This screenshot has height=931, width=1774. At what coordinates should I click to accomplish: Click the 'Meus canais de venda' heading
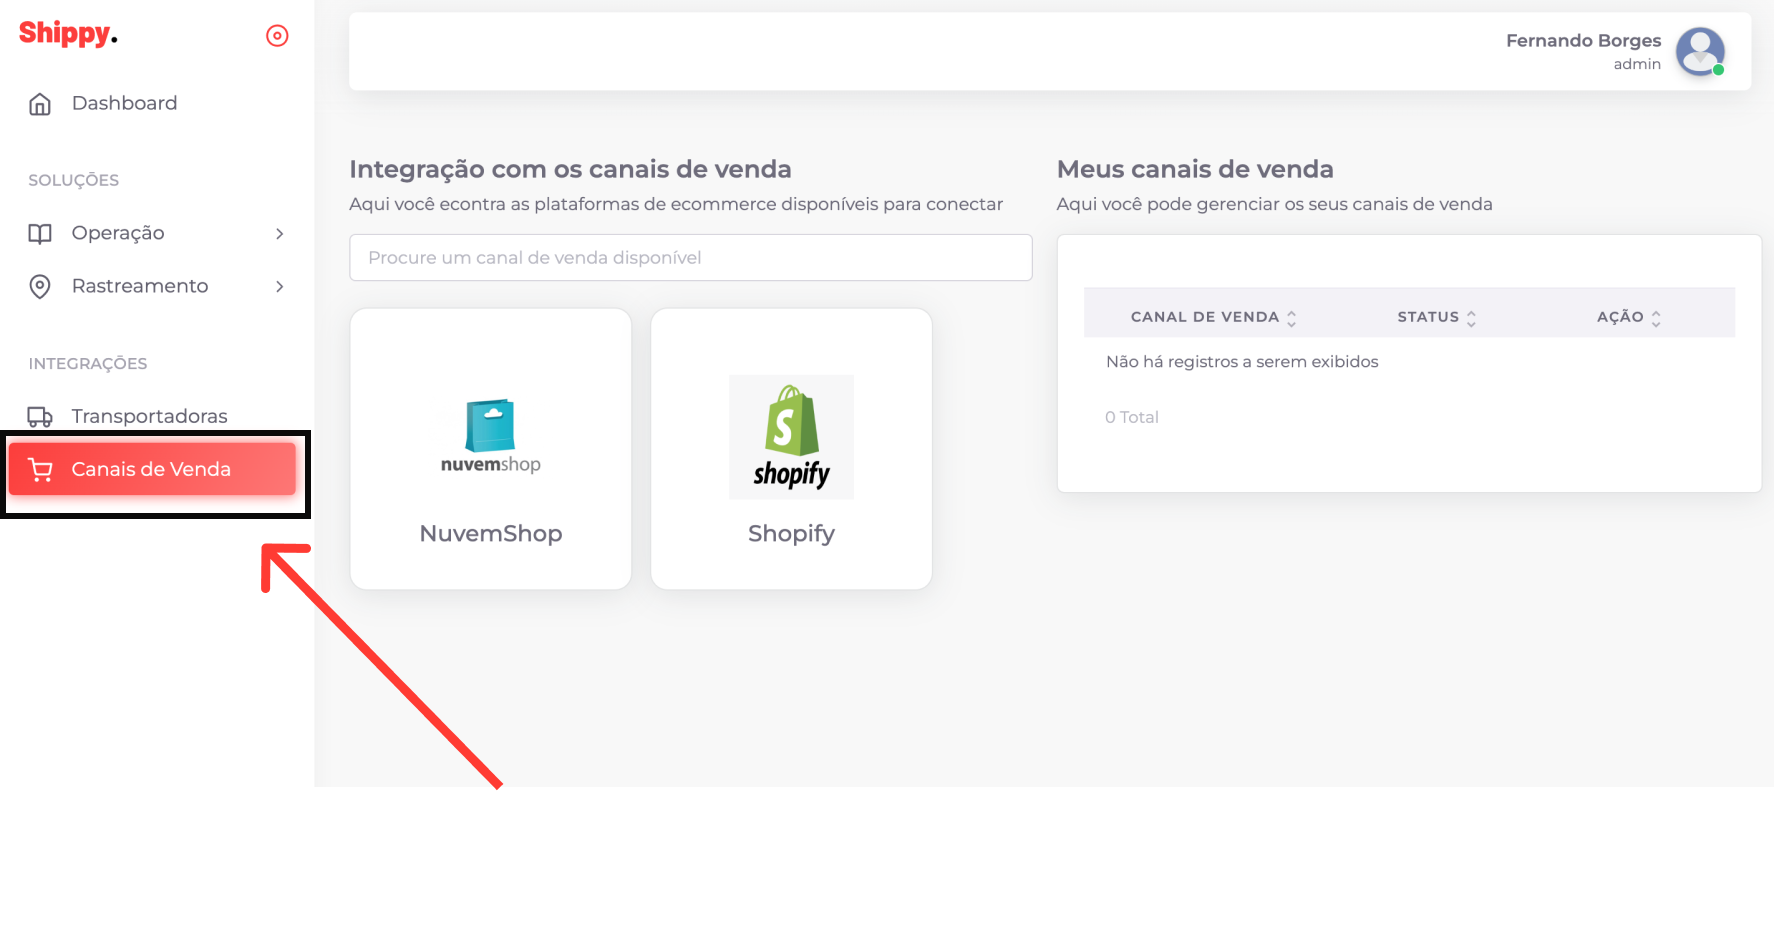[1195, 169]
